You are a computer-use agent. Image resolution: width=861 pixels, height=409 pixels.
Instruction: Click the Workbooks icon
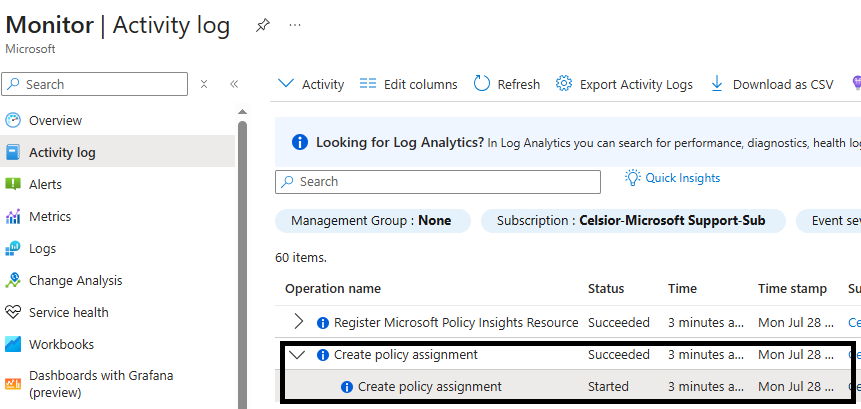click(13, 345)
